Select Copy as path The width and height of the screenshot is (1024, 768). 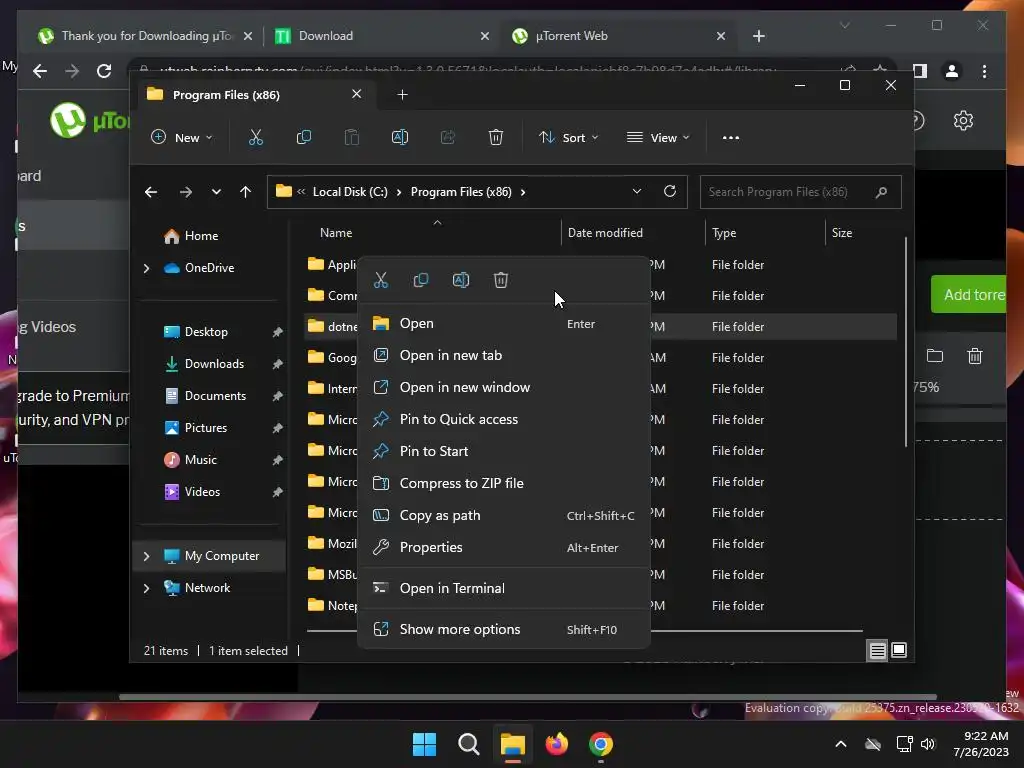click(x=504, y=515)
